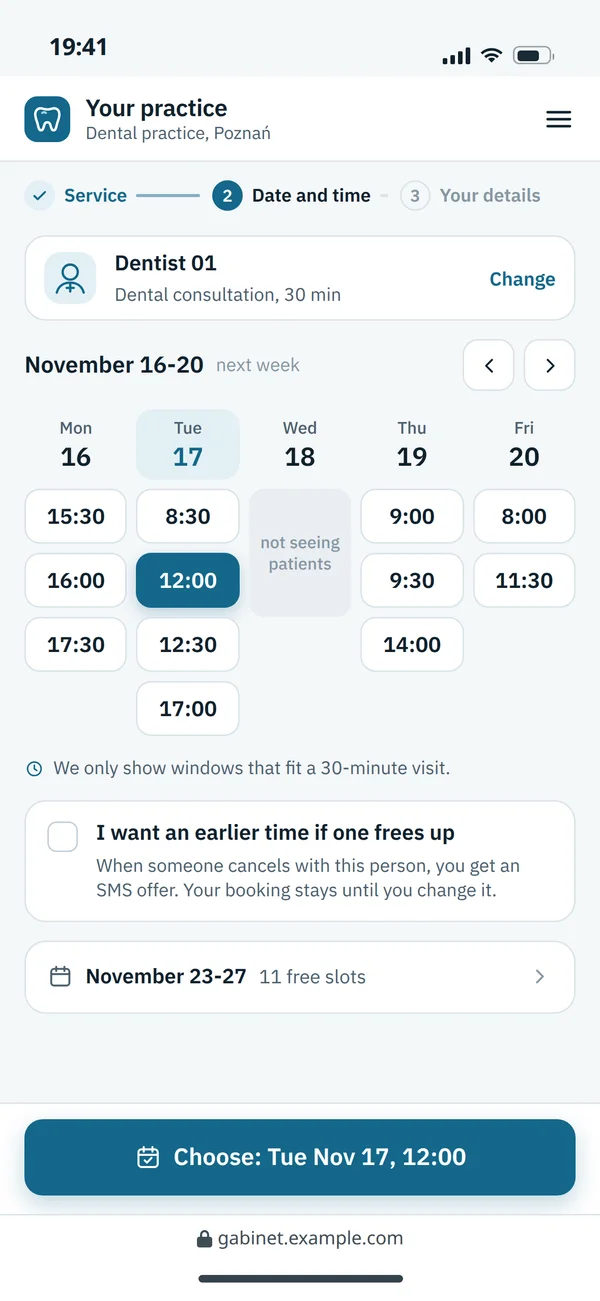The height and width of the screenshot is (1301, 600).
Task: Select the Tuesday 12:00 time slot
Action: [188, 580]
